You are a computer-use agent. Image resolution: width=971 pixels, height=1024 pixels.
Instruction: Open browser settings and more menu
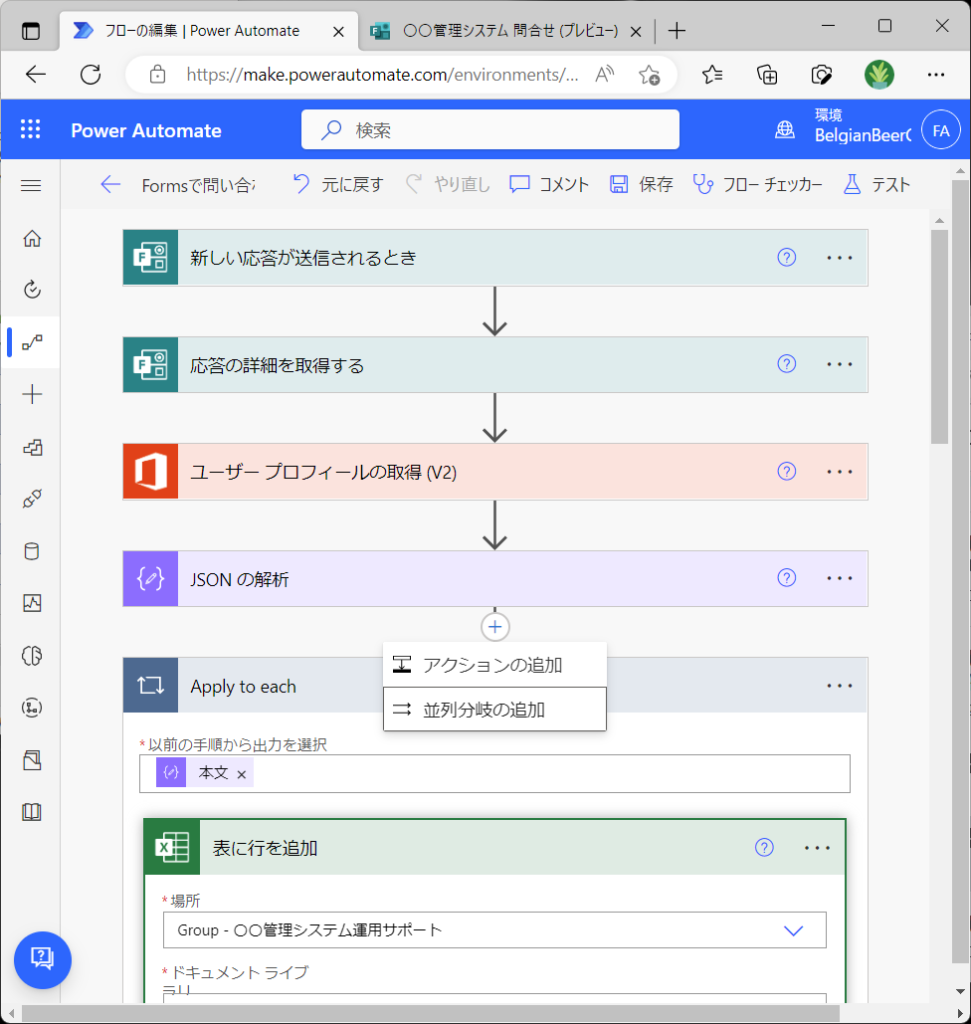[x=936, y=75]
